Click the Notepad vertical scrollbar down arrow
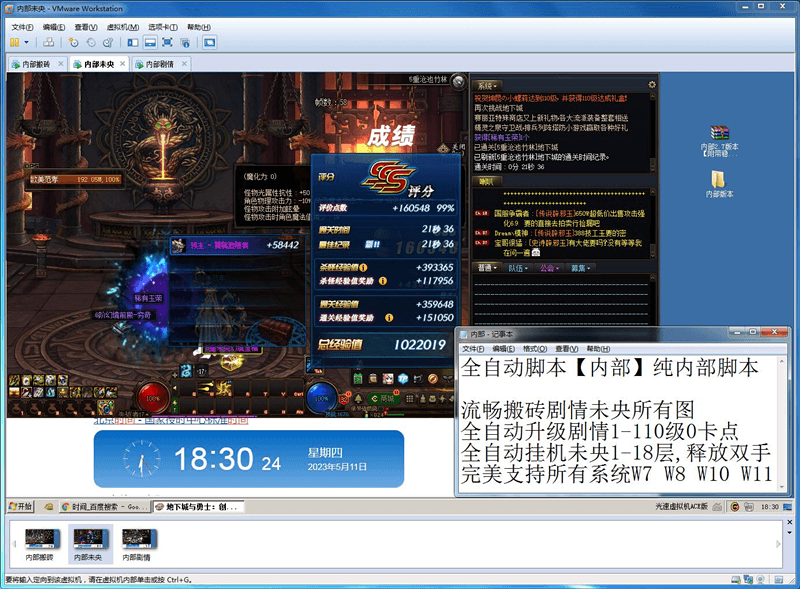This screenshot has width=800, height=589. click(782, 487)
